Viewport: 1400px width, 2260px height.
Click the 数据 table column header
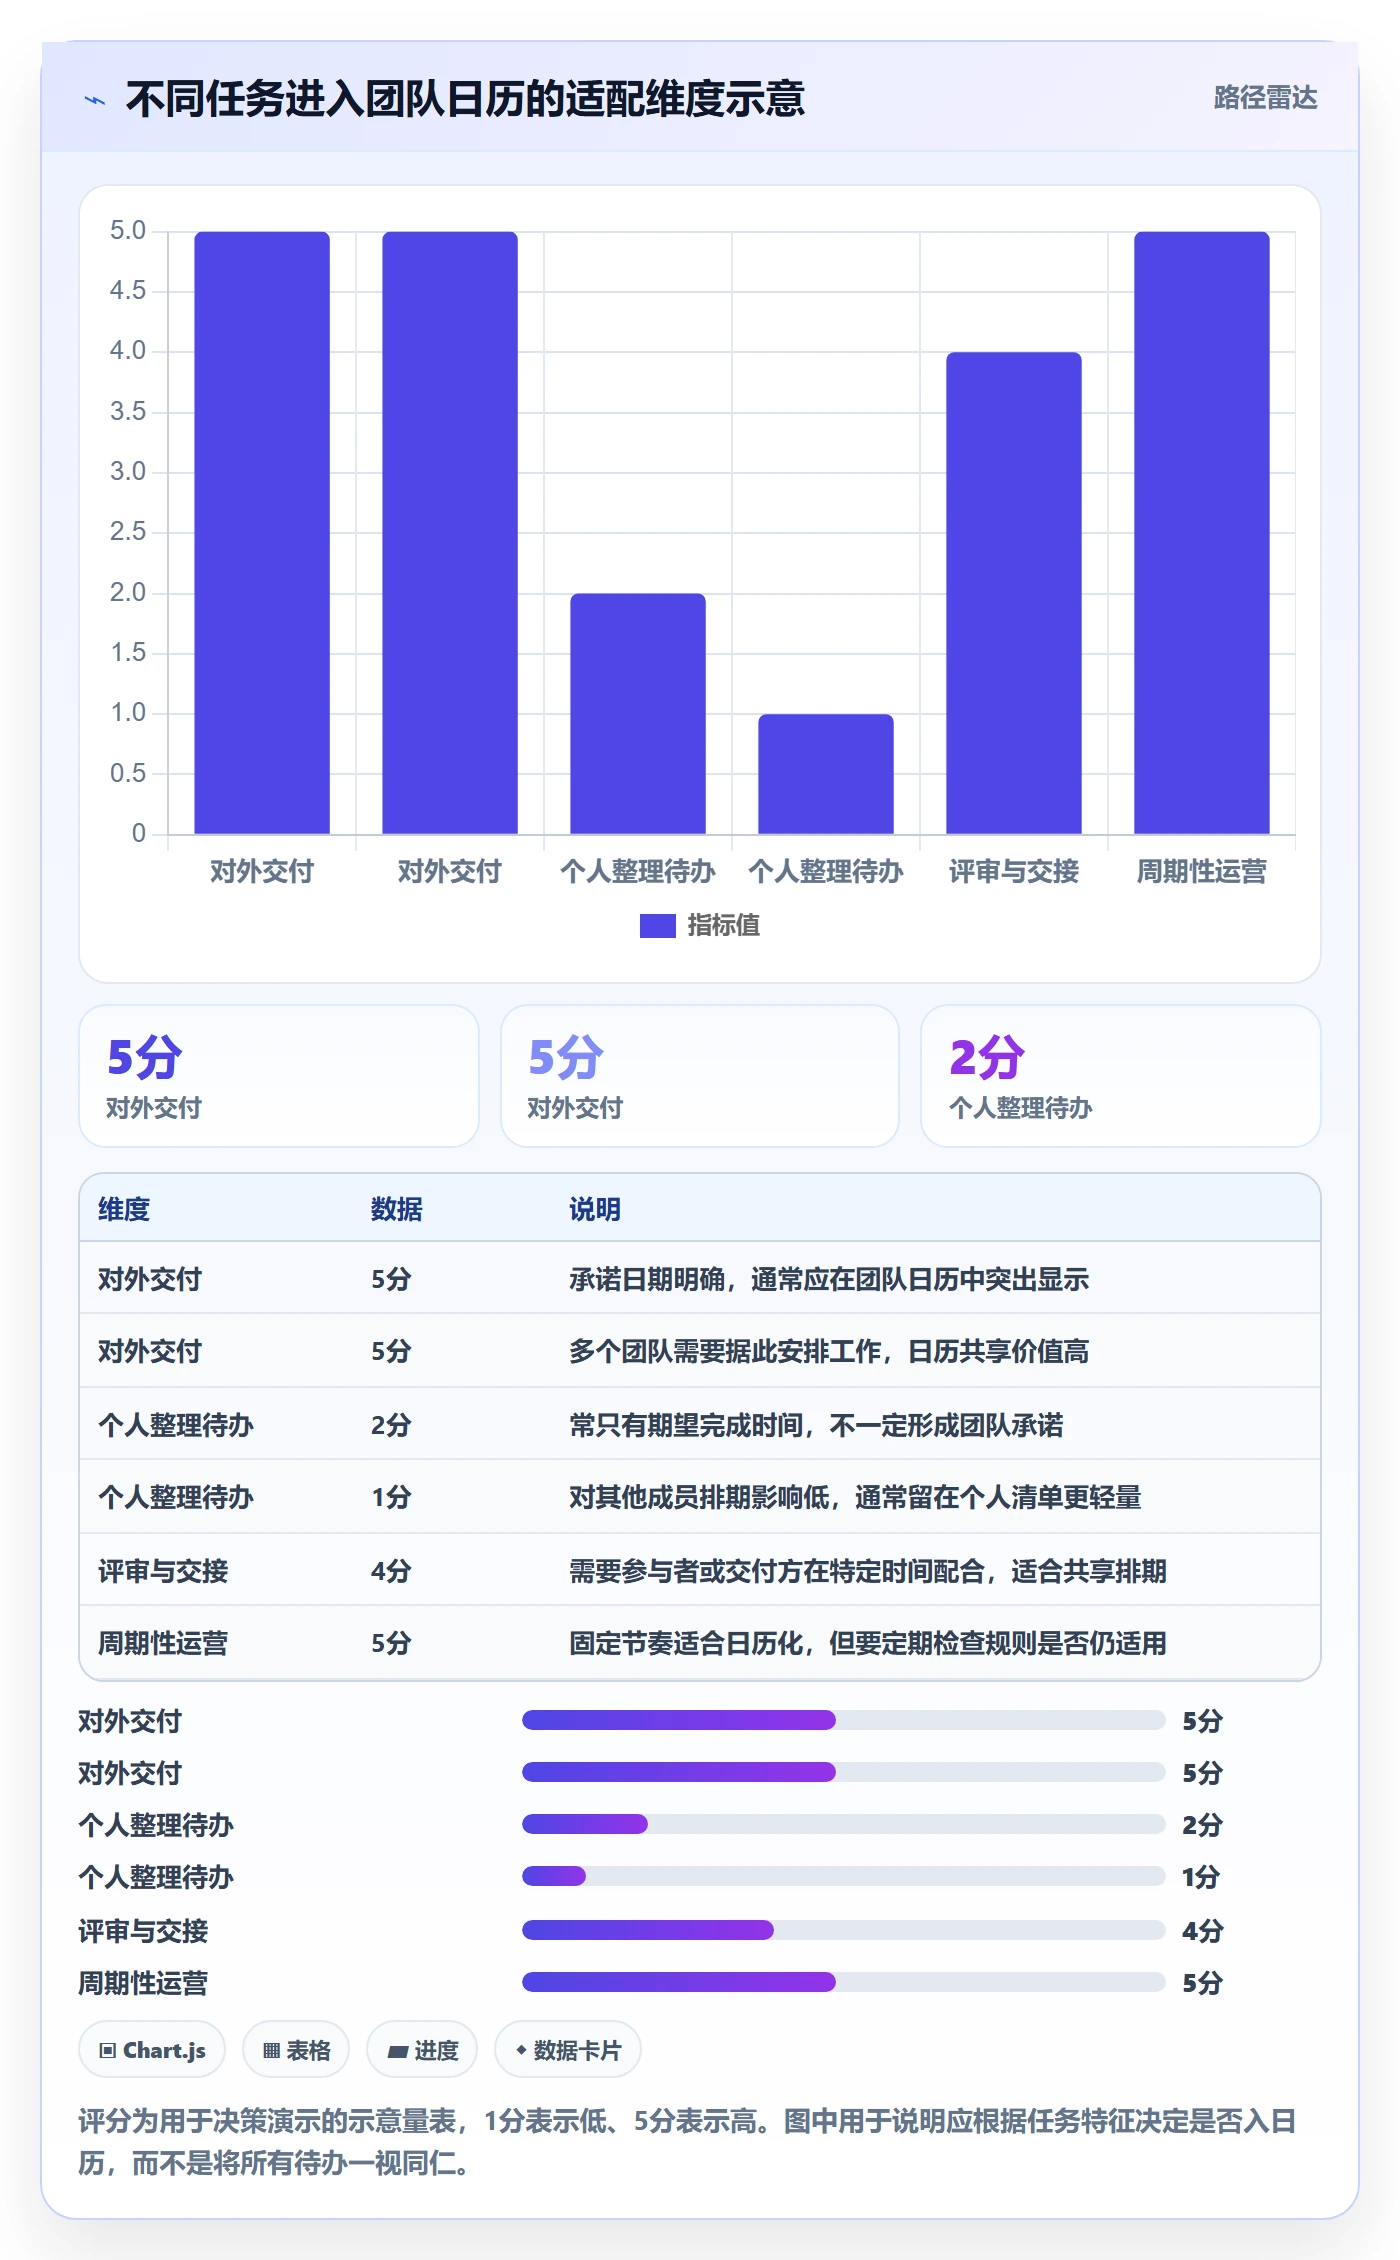pos(396,1209)
